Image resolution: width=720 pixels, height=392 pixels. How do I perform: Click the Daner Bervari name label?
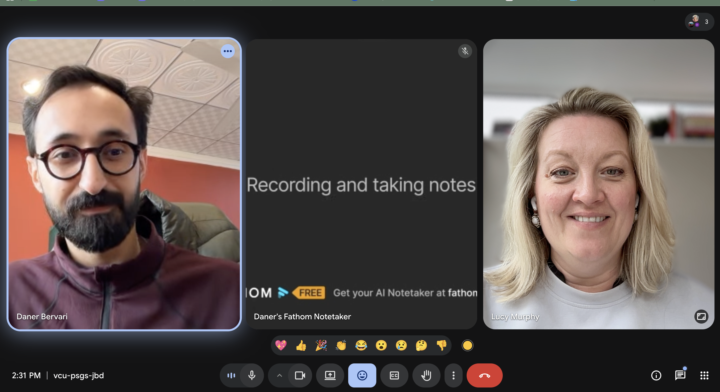coord(42,316)
